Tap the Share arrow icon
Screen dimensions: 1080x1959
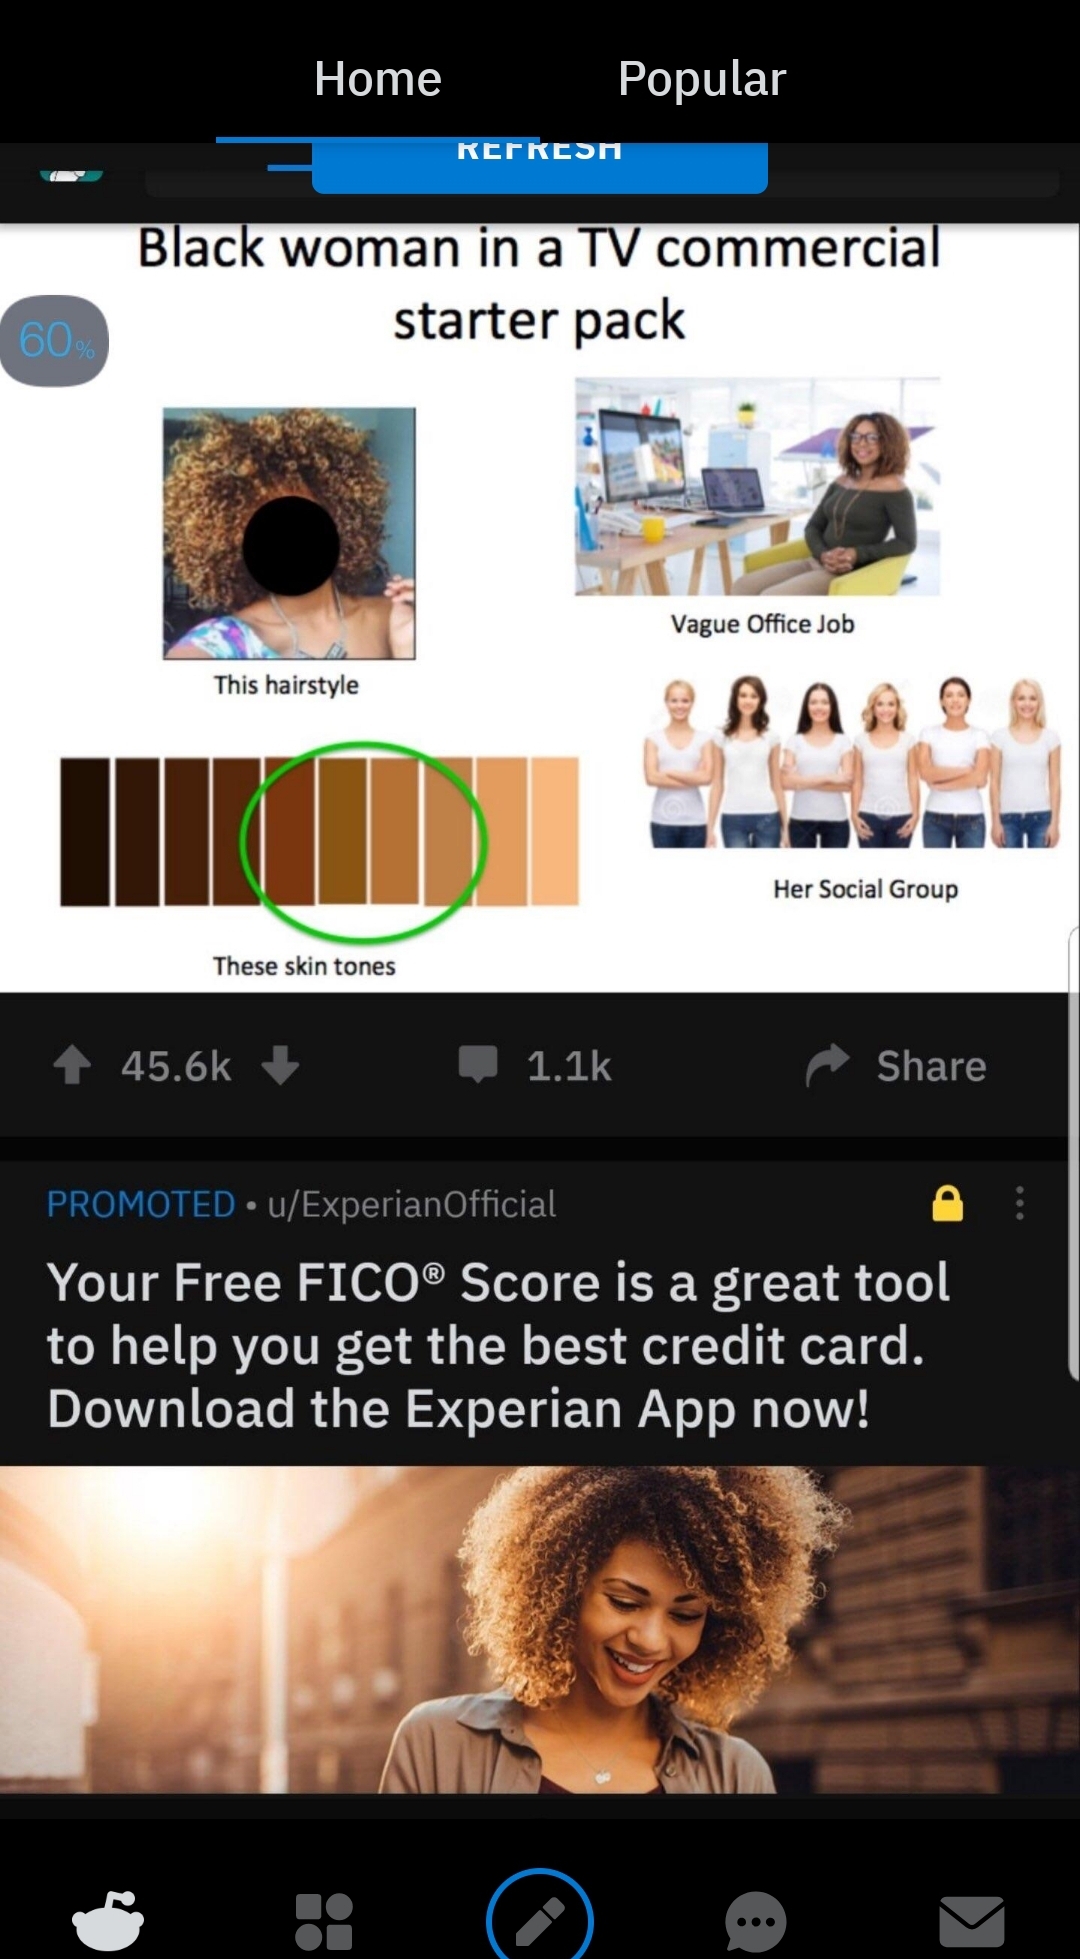(x=828, y=1065)
